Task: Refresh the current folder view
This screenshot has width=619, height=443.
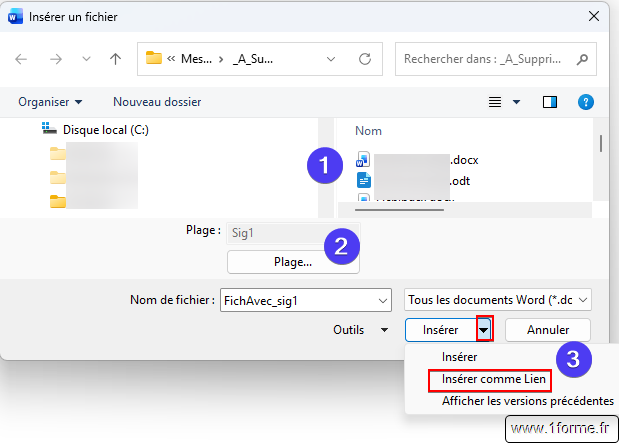Action: [365, 59]
